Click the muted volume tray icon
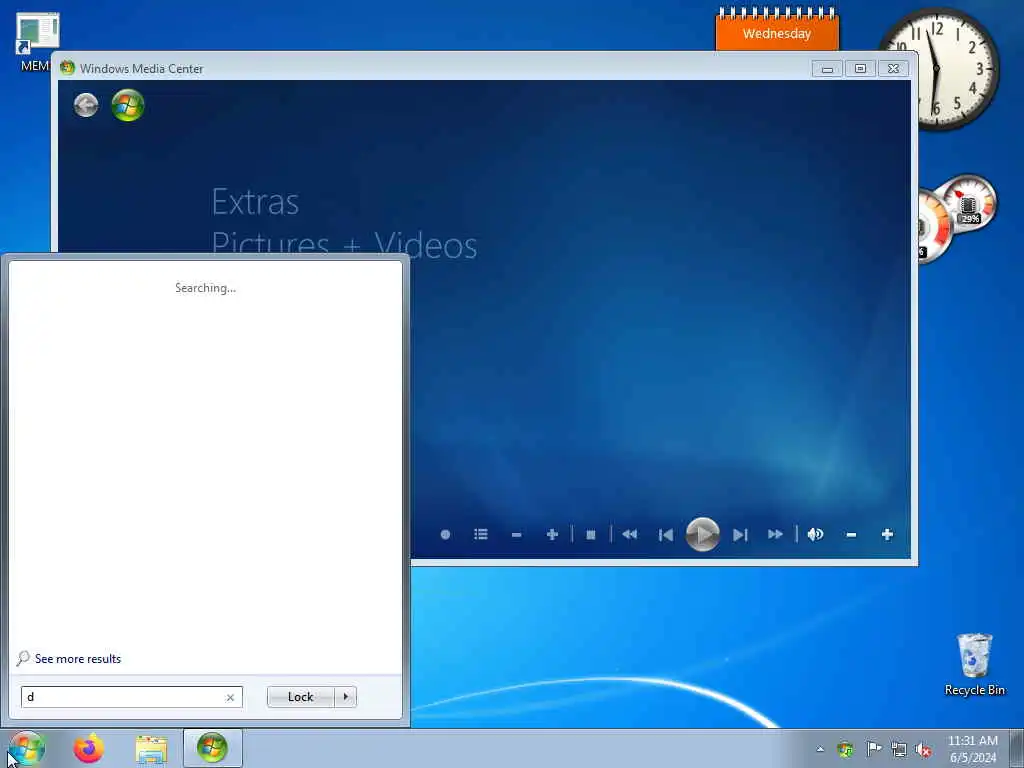The image size is (1024, 768). 923,750
